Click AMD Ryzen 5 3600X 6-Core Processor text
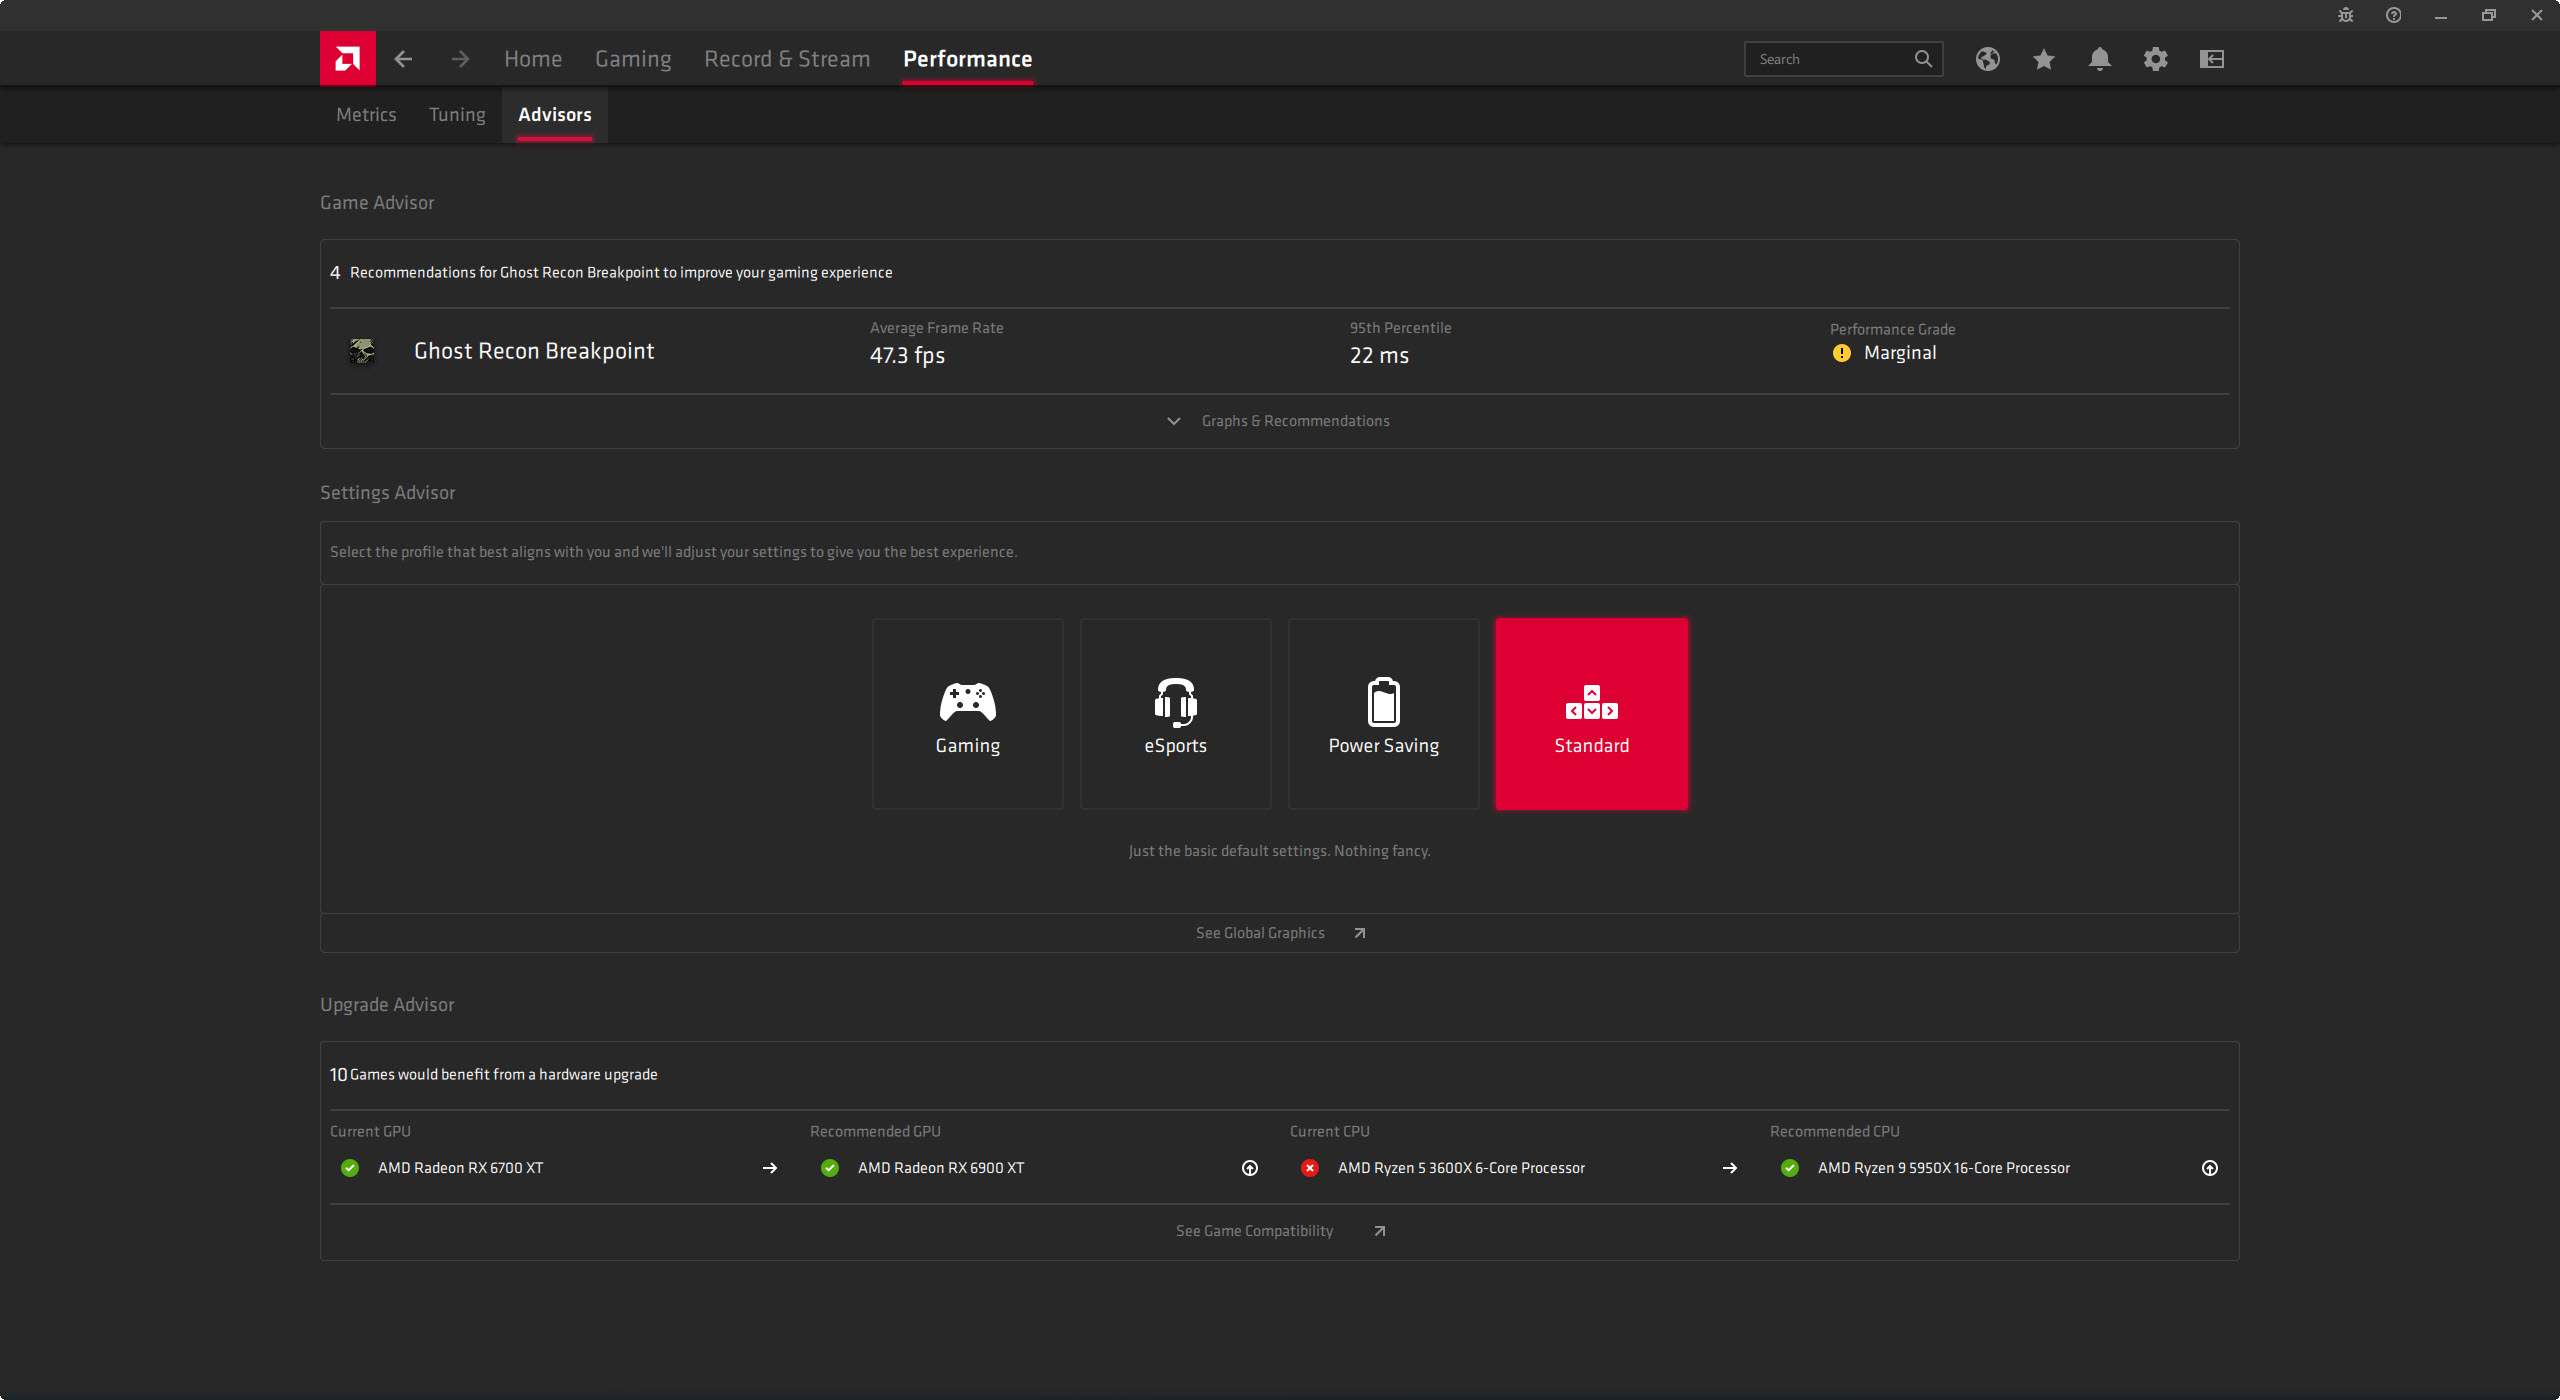Viewport: 2560px width, 1400px height. (1461, 1168)
